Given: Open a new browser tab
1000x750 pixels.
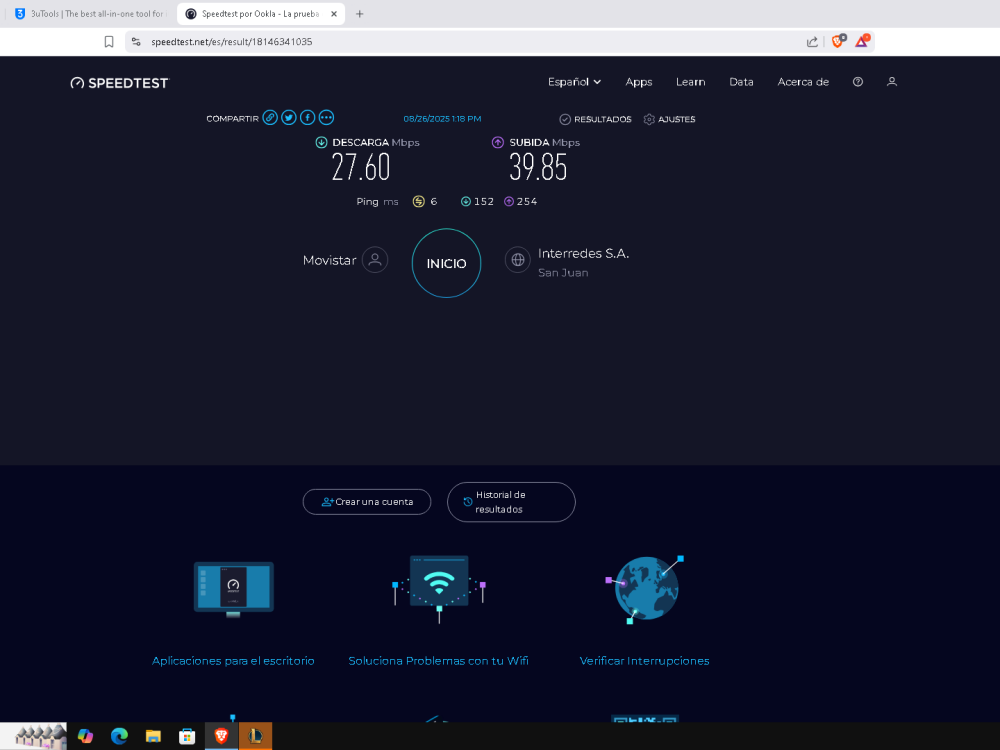Looking at the screenshot, I should (x=360, y=13).
